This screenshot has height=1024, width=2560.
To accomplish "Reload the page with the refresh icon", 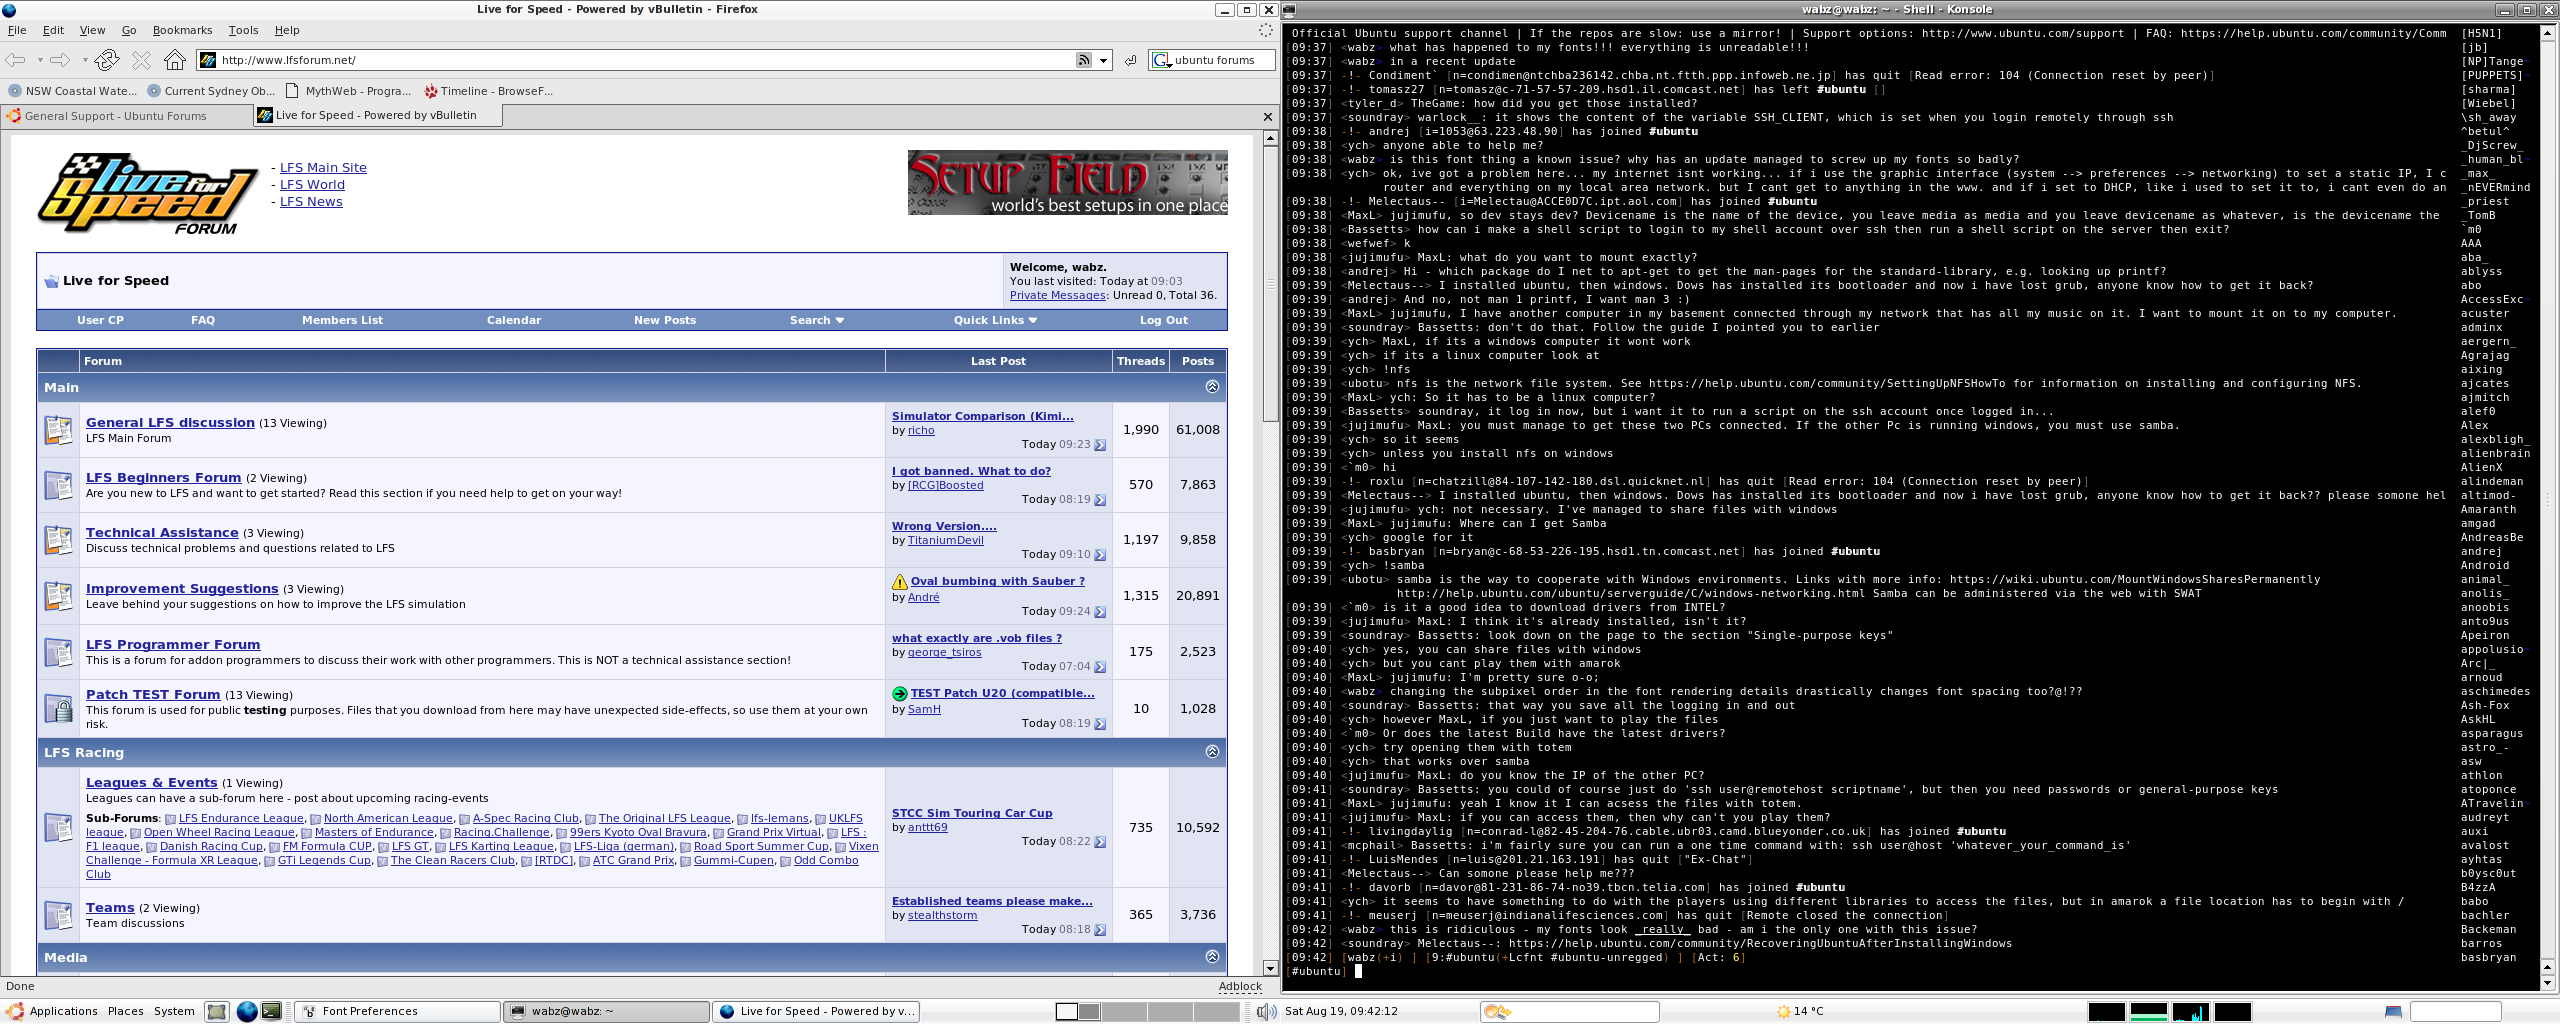I will coord(107,60).
